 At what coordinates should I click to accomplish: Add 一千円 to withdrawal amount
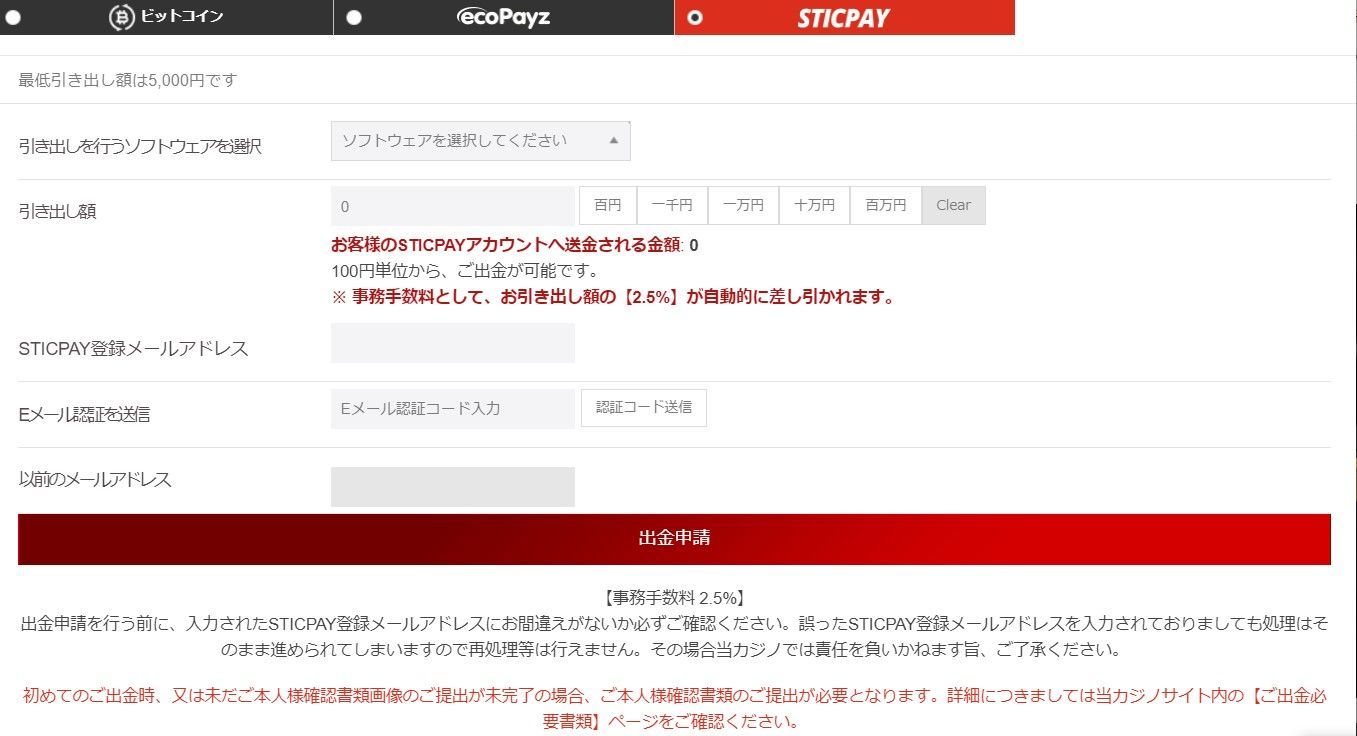[x=672, y=205]
